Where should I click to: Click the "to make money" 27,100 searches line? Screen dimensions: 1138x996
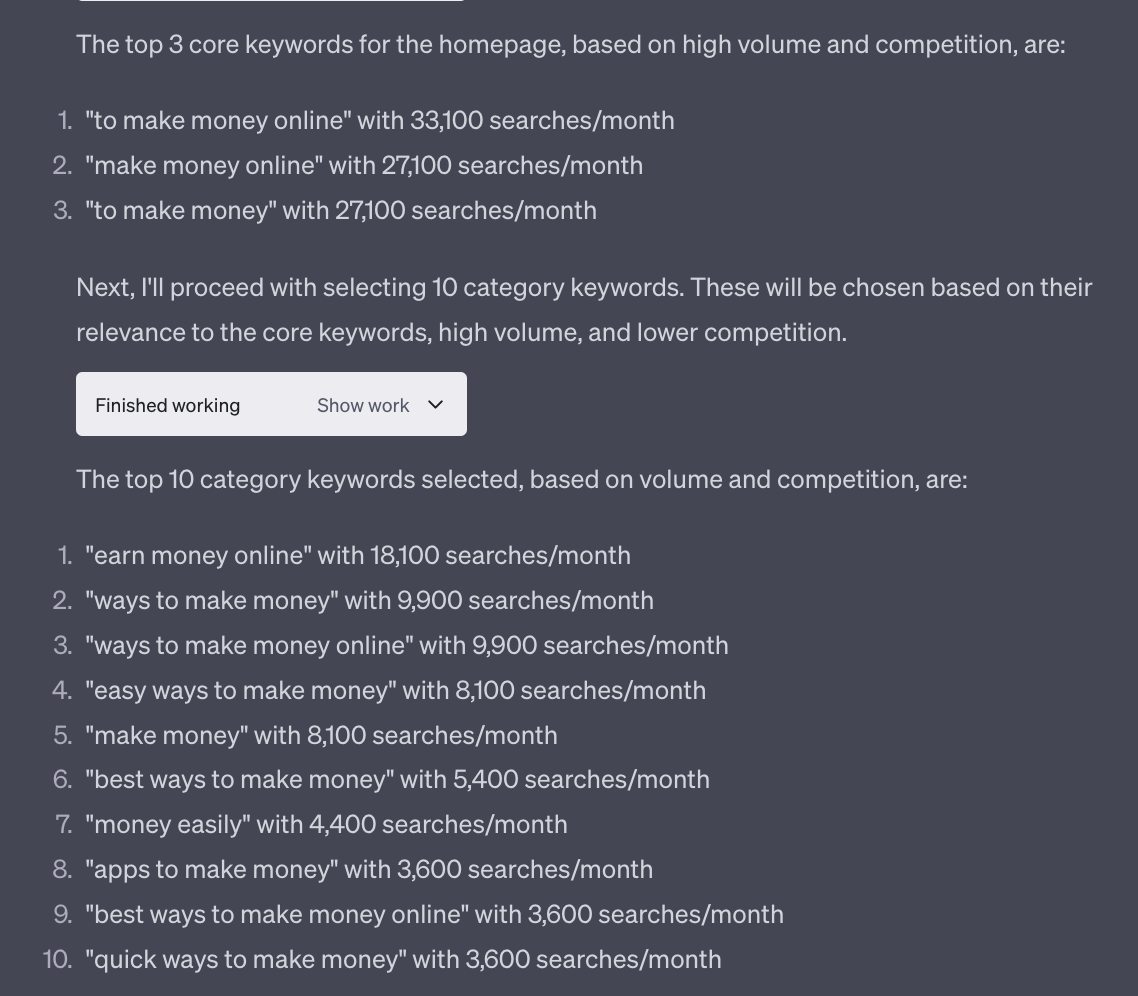click(x=341, y=210)
